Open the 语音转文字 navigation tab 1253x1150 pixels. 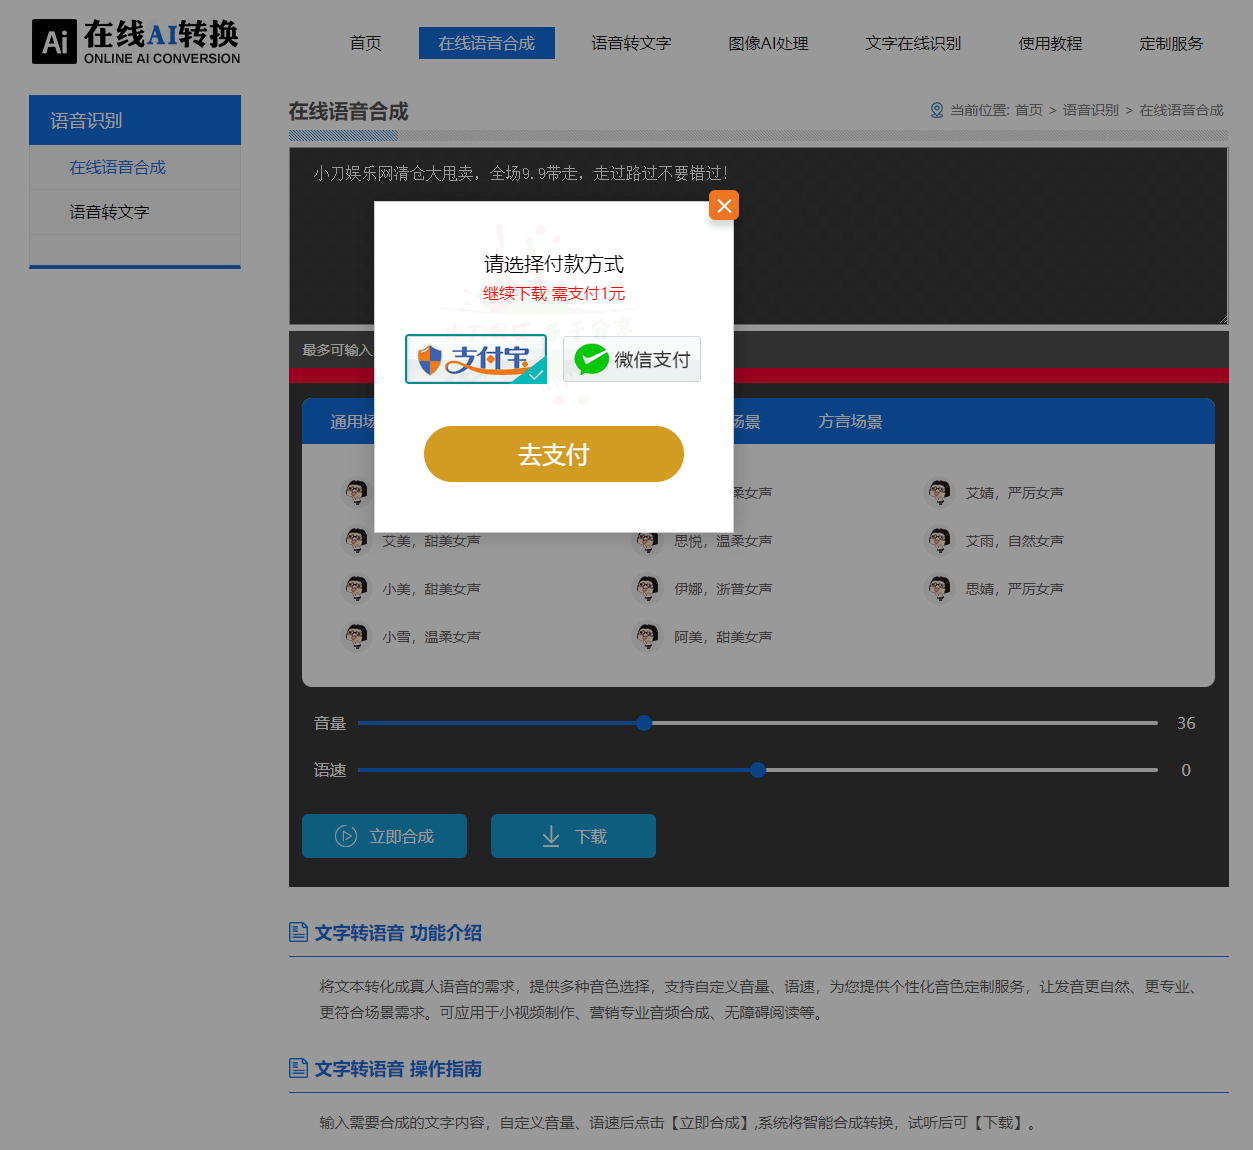click(x=631, y=43)
